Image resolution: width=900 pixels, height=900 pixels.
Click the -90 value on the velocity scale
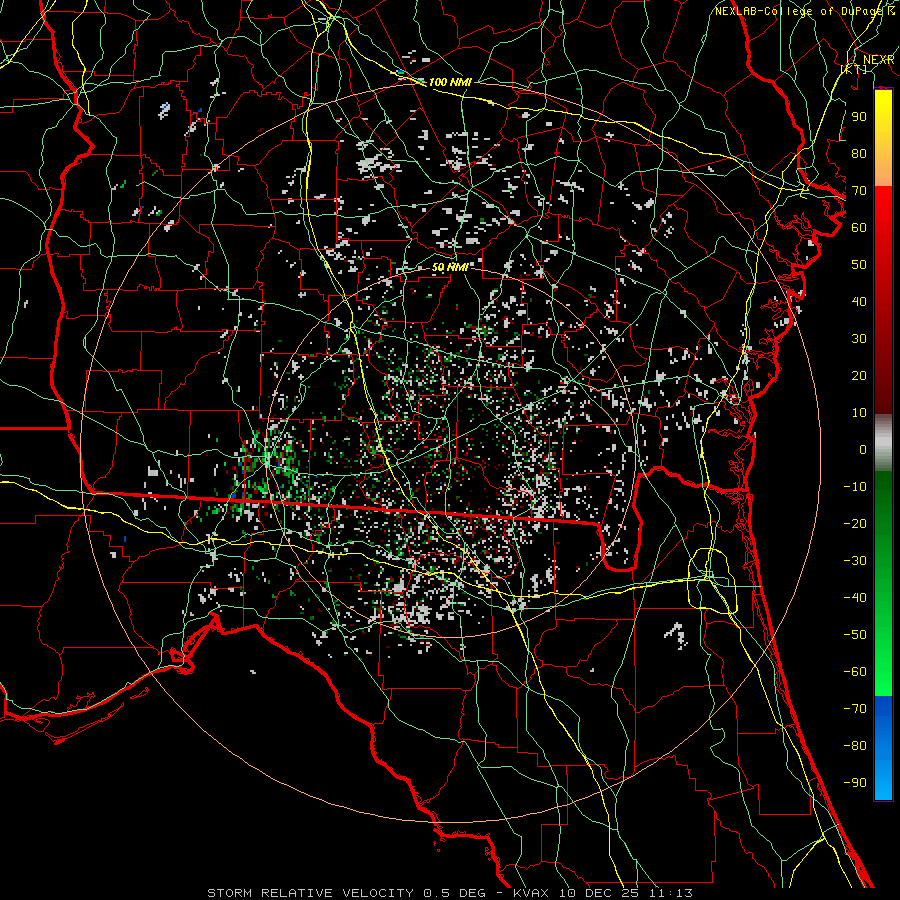pyautogui.click(x=855, y=783)
